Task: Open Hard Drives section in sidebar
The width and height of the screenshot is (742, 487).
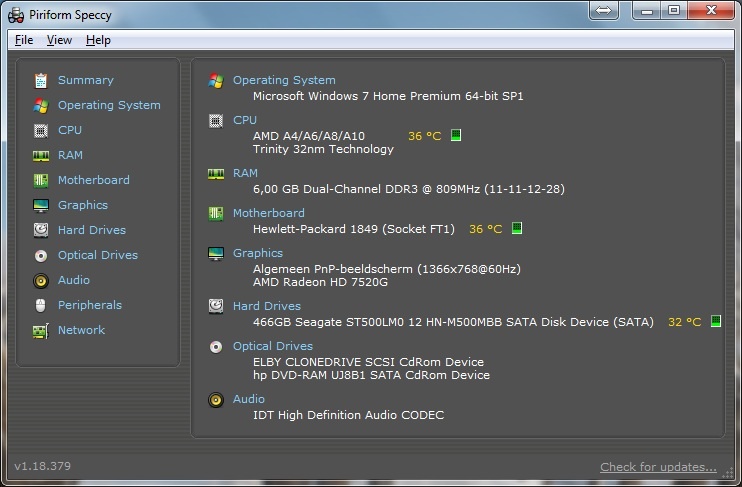Action: (x=92, y=230)
